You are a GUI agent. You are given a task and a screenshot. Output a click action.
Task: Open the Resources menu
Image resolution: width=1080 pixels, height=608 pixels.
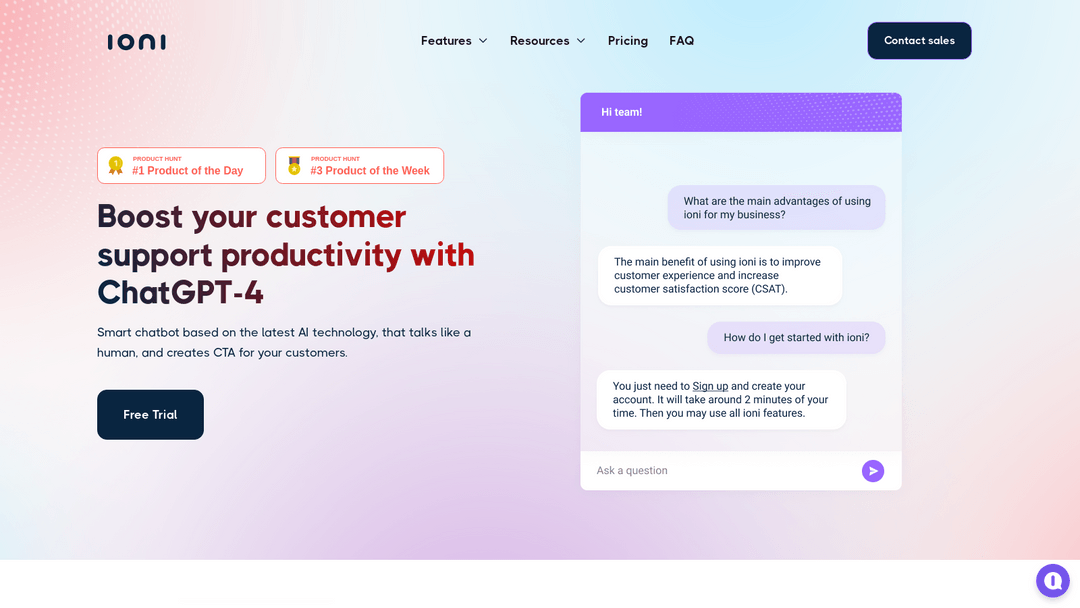[548, 41]
